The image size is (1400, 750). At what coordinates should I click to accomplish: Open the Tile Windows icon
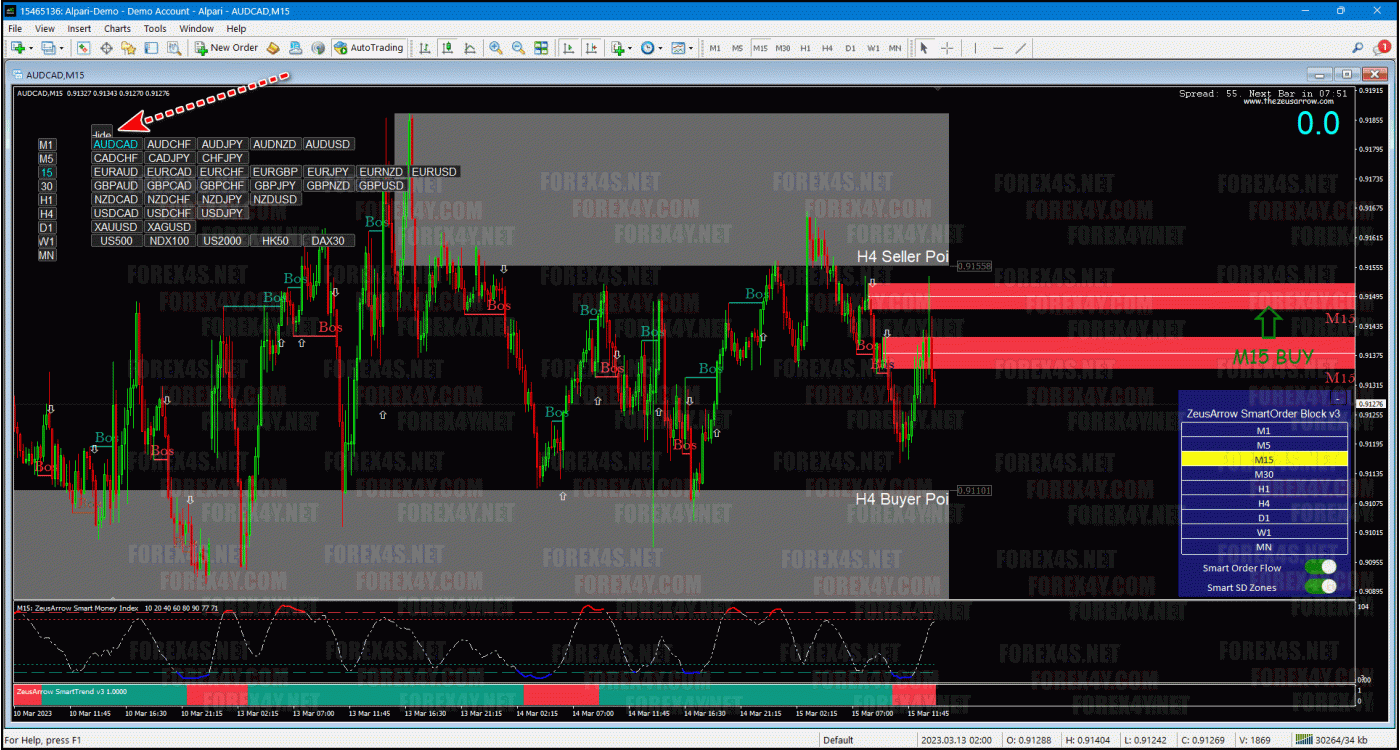541,48
